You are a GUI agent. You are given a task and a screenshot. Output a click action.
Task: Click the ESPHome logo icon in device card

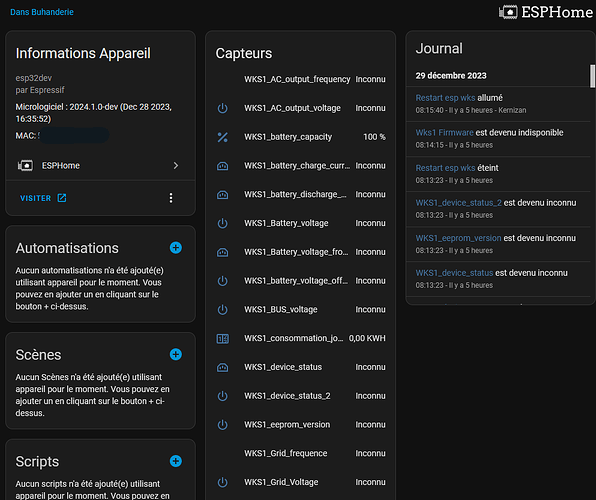click(25, 165)
